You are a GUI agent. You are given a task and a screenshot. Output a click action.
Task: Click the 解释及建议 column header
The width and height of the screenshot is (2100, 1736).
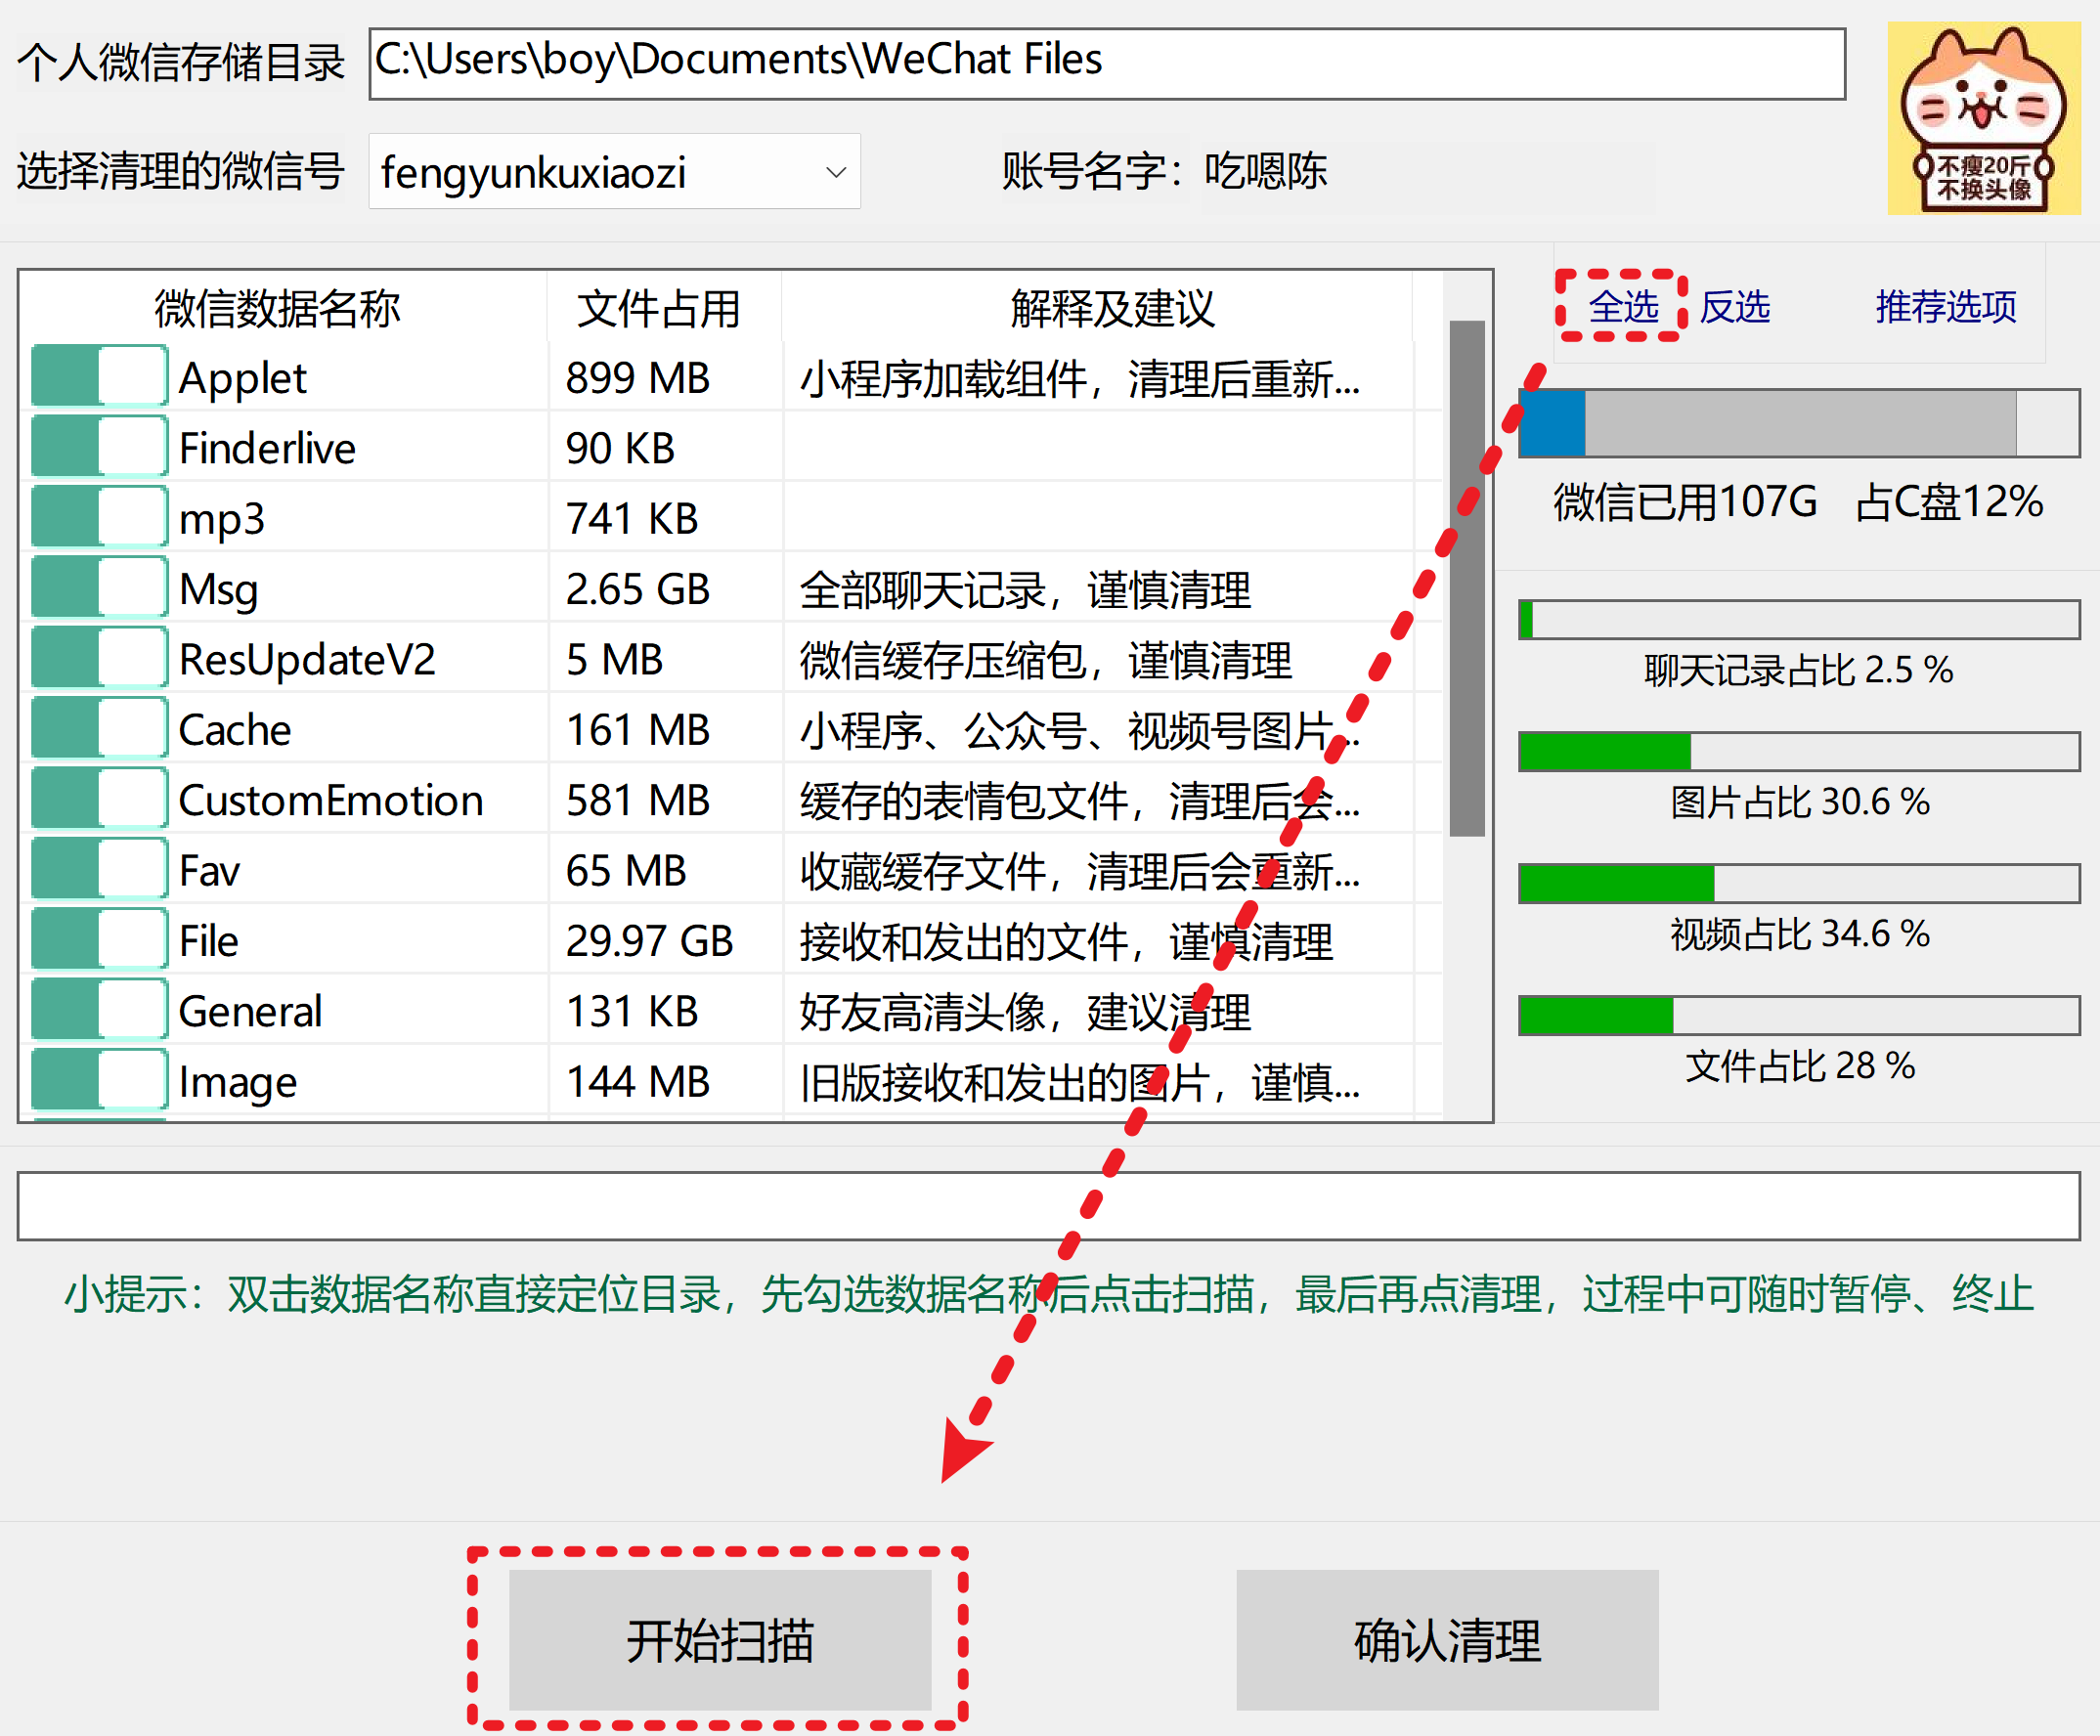pos(1112,308)
